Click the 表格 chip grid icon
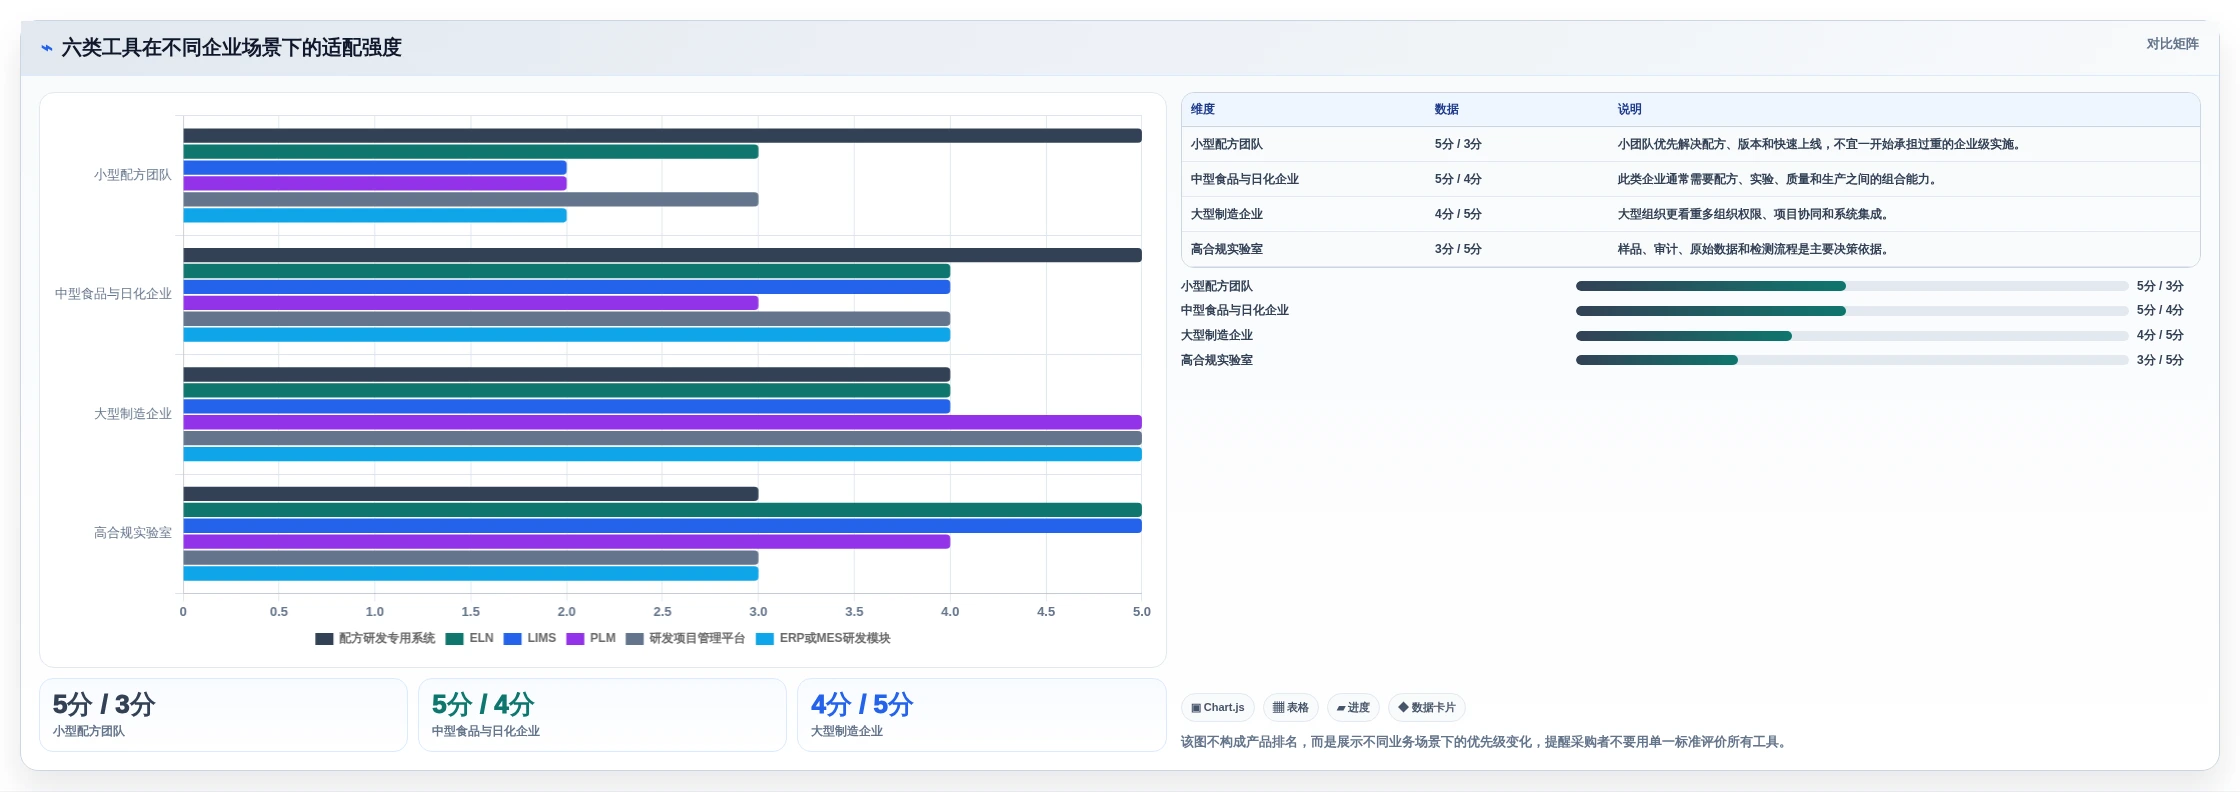 1278,708
